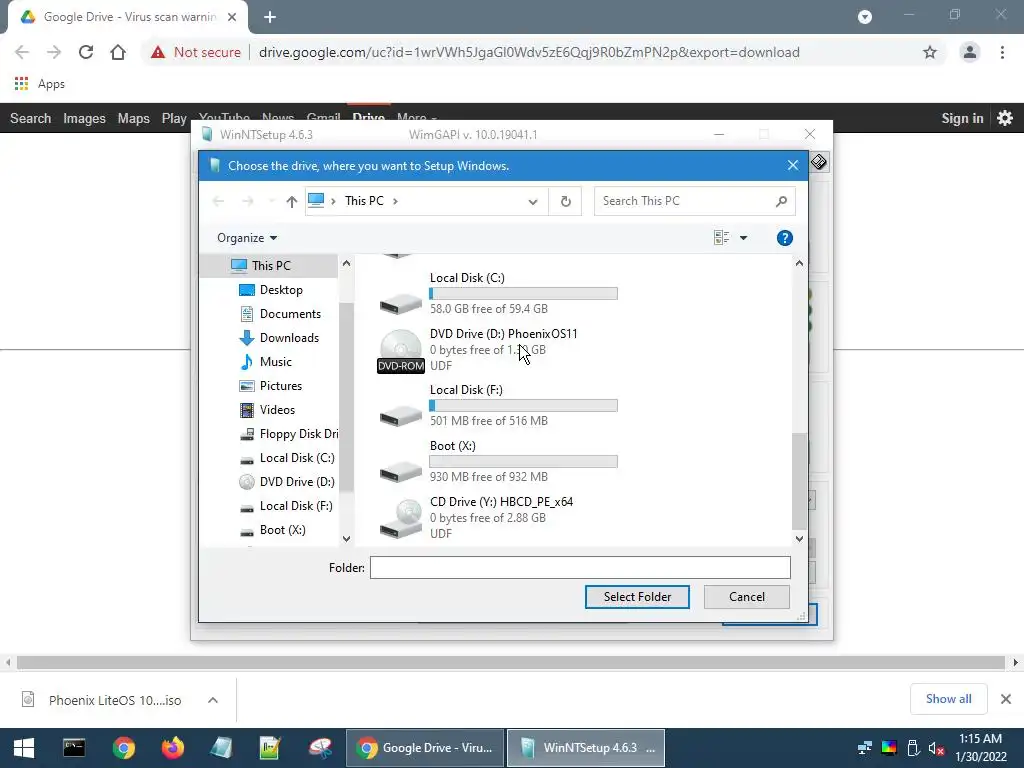Open download item options chevron
1024x768 pixels.
[213, 700]
